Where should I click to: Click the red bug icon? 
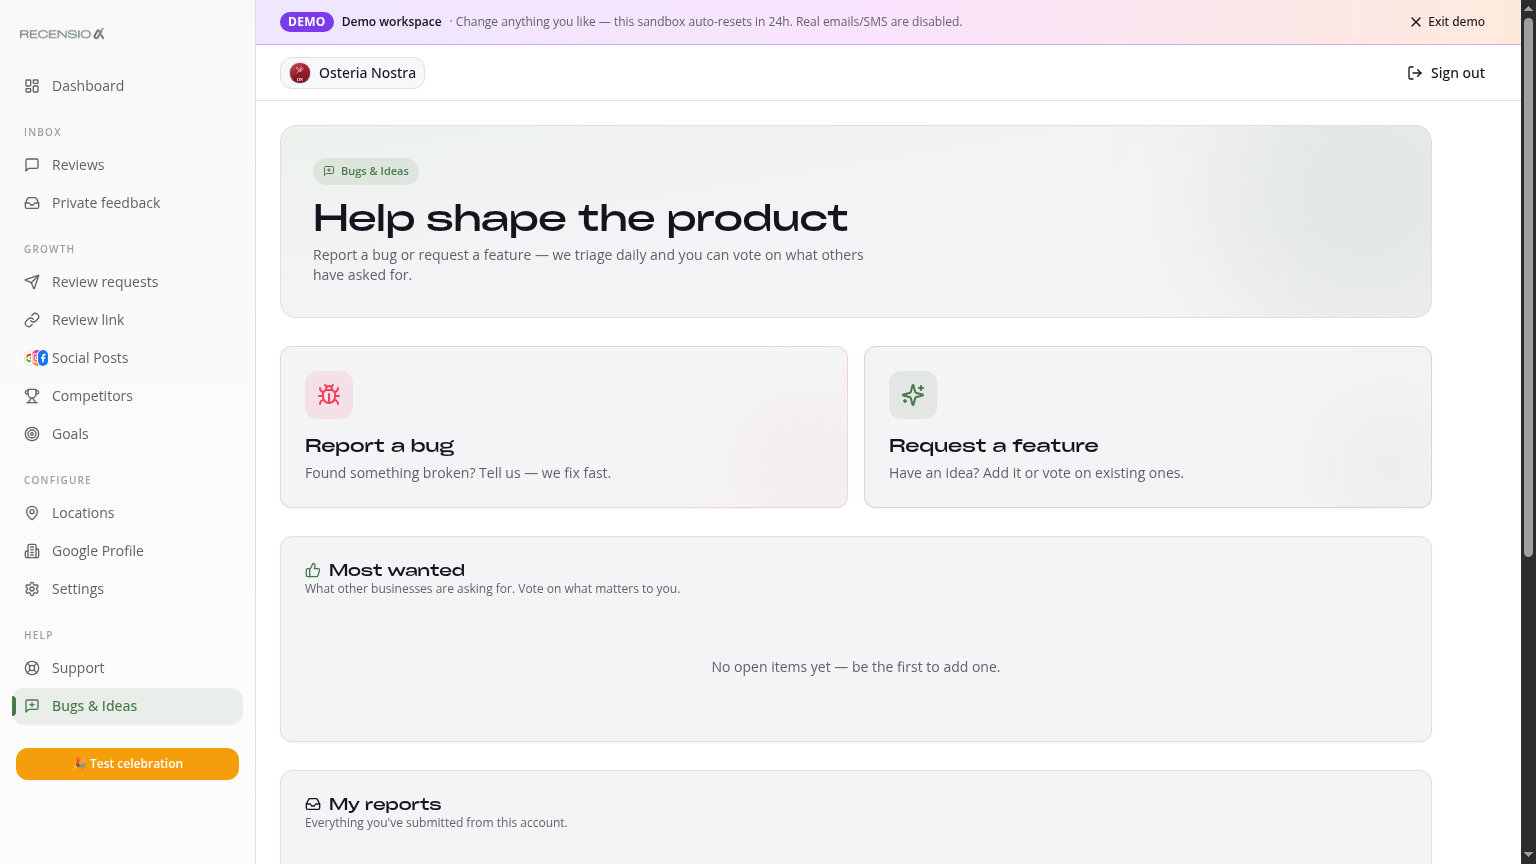(x=329, y=395)
